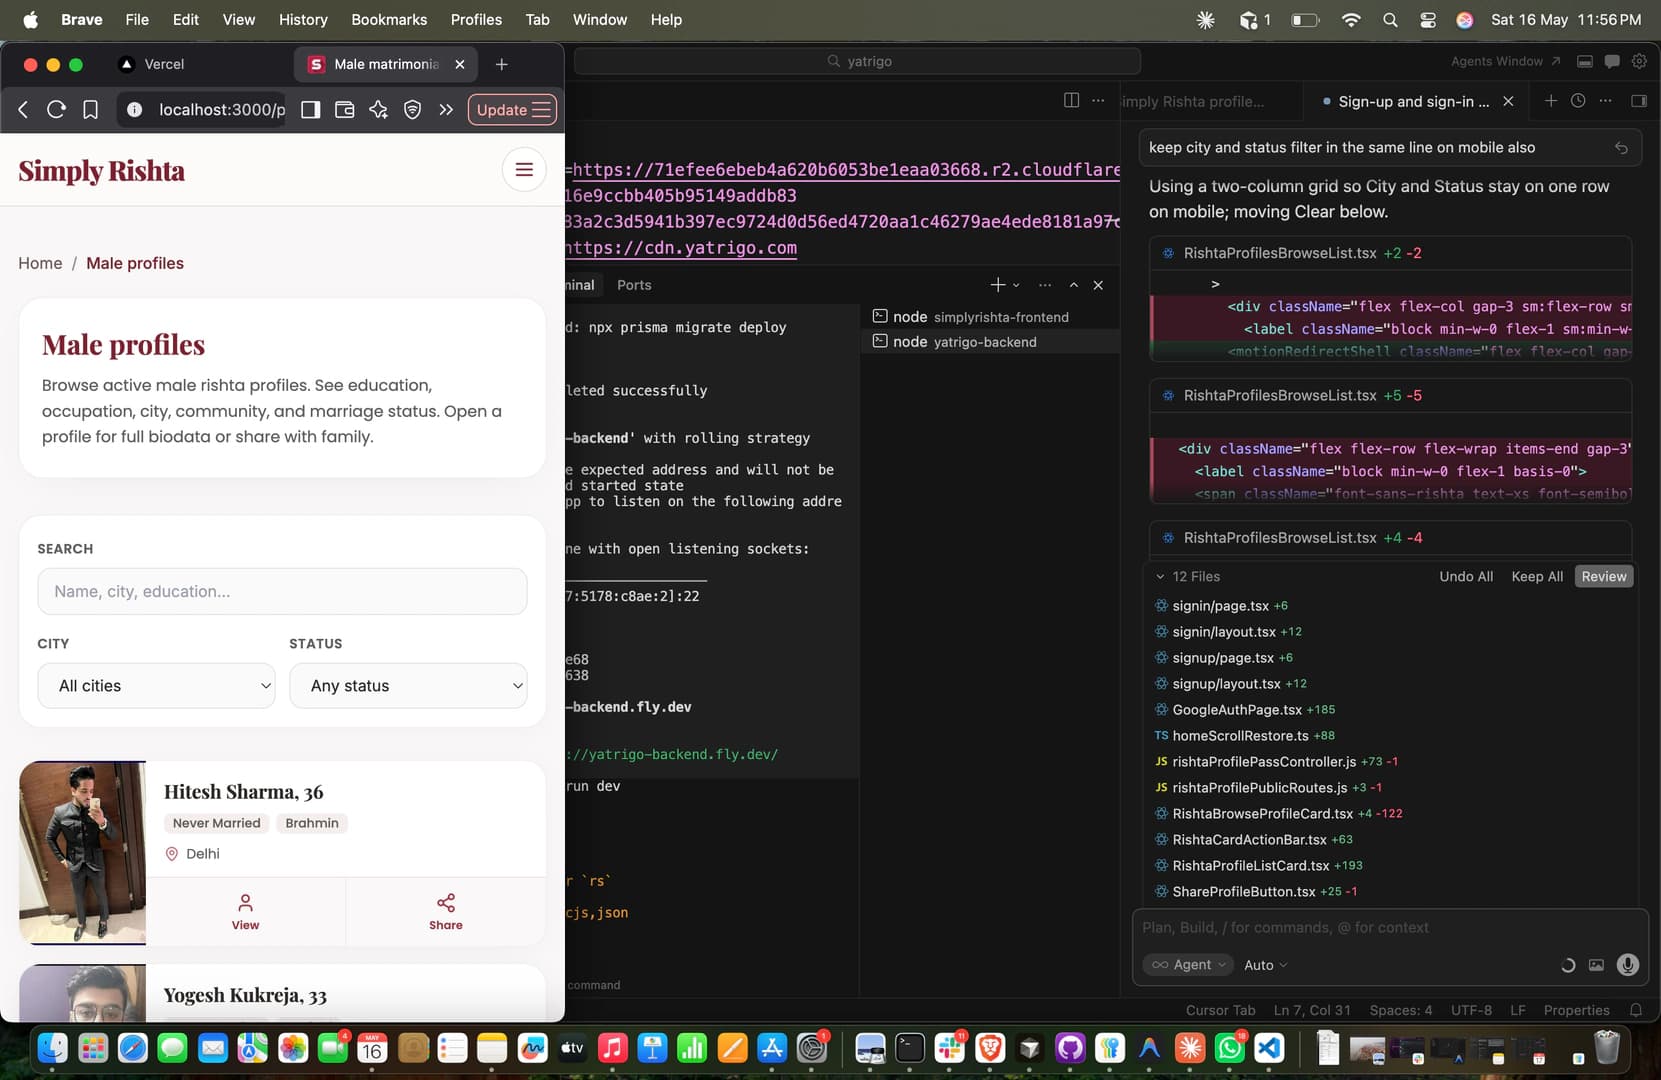Image resolution: width=1661 pixels, height=1080 pixels.
Task: Focus the Name, city, education search field
Action: [x=282, y=592]
